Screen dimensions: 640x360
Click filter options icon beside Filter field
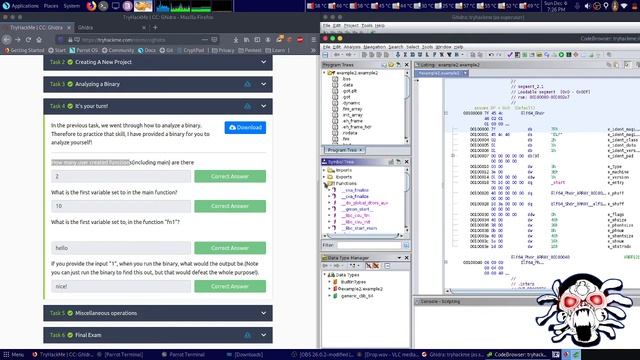406,245
